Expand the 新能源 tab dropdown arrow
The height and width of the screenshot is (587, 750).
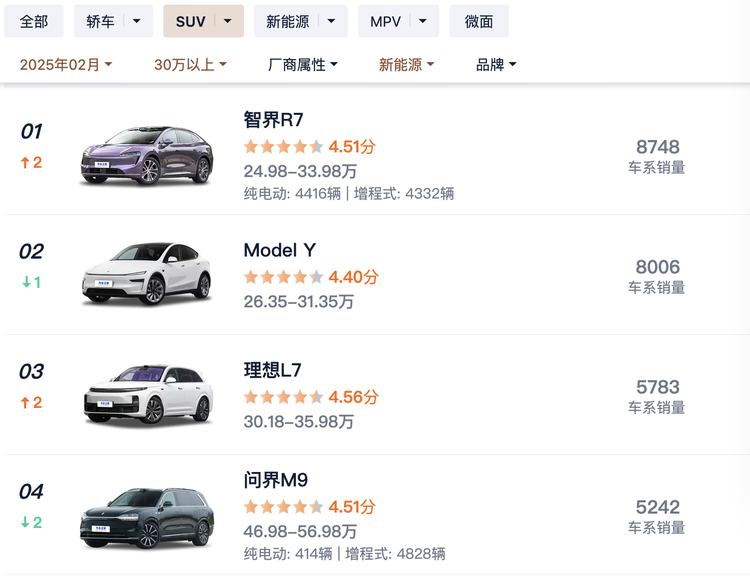(333, 21)
